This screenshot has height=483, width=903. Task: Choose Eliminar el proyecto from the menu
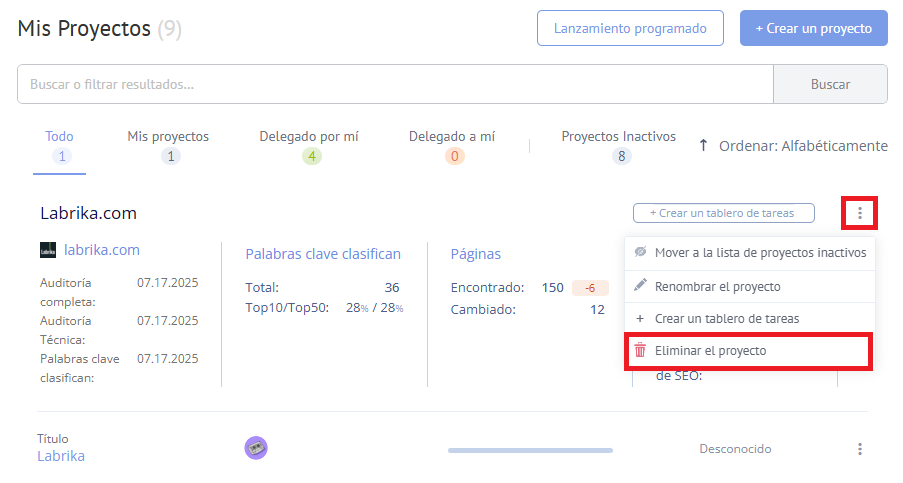point(750,351)
